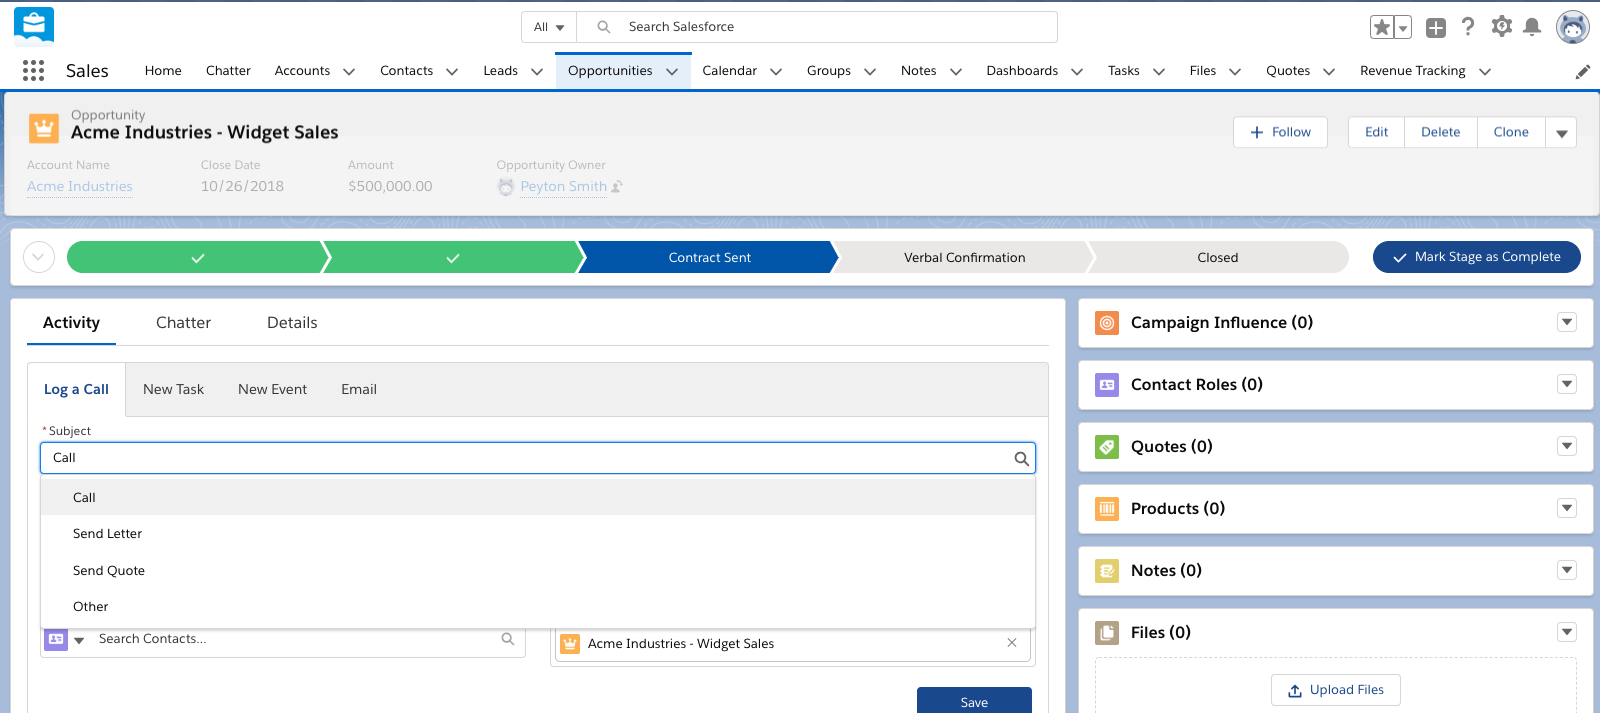
Task: Open Quotes panel dropdown
Action: pos(1567,446)
